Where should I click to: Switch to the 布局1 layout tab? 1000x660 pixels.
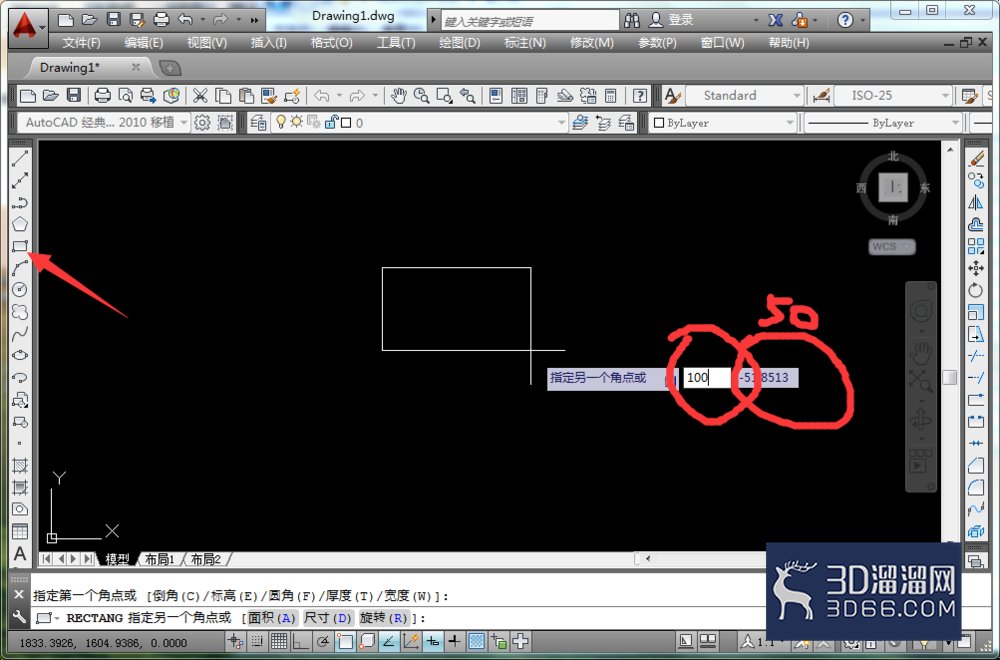(159, 559)
